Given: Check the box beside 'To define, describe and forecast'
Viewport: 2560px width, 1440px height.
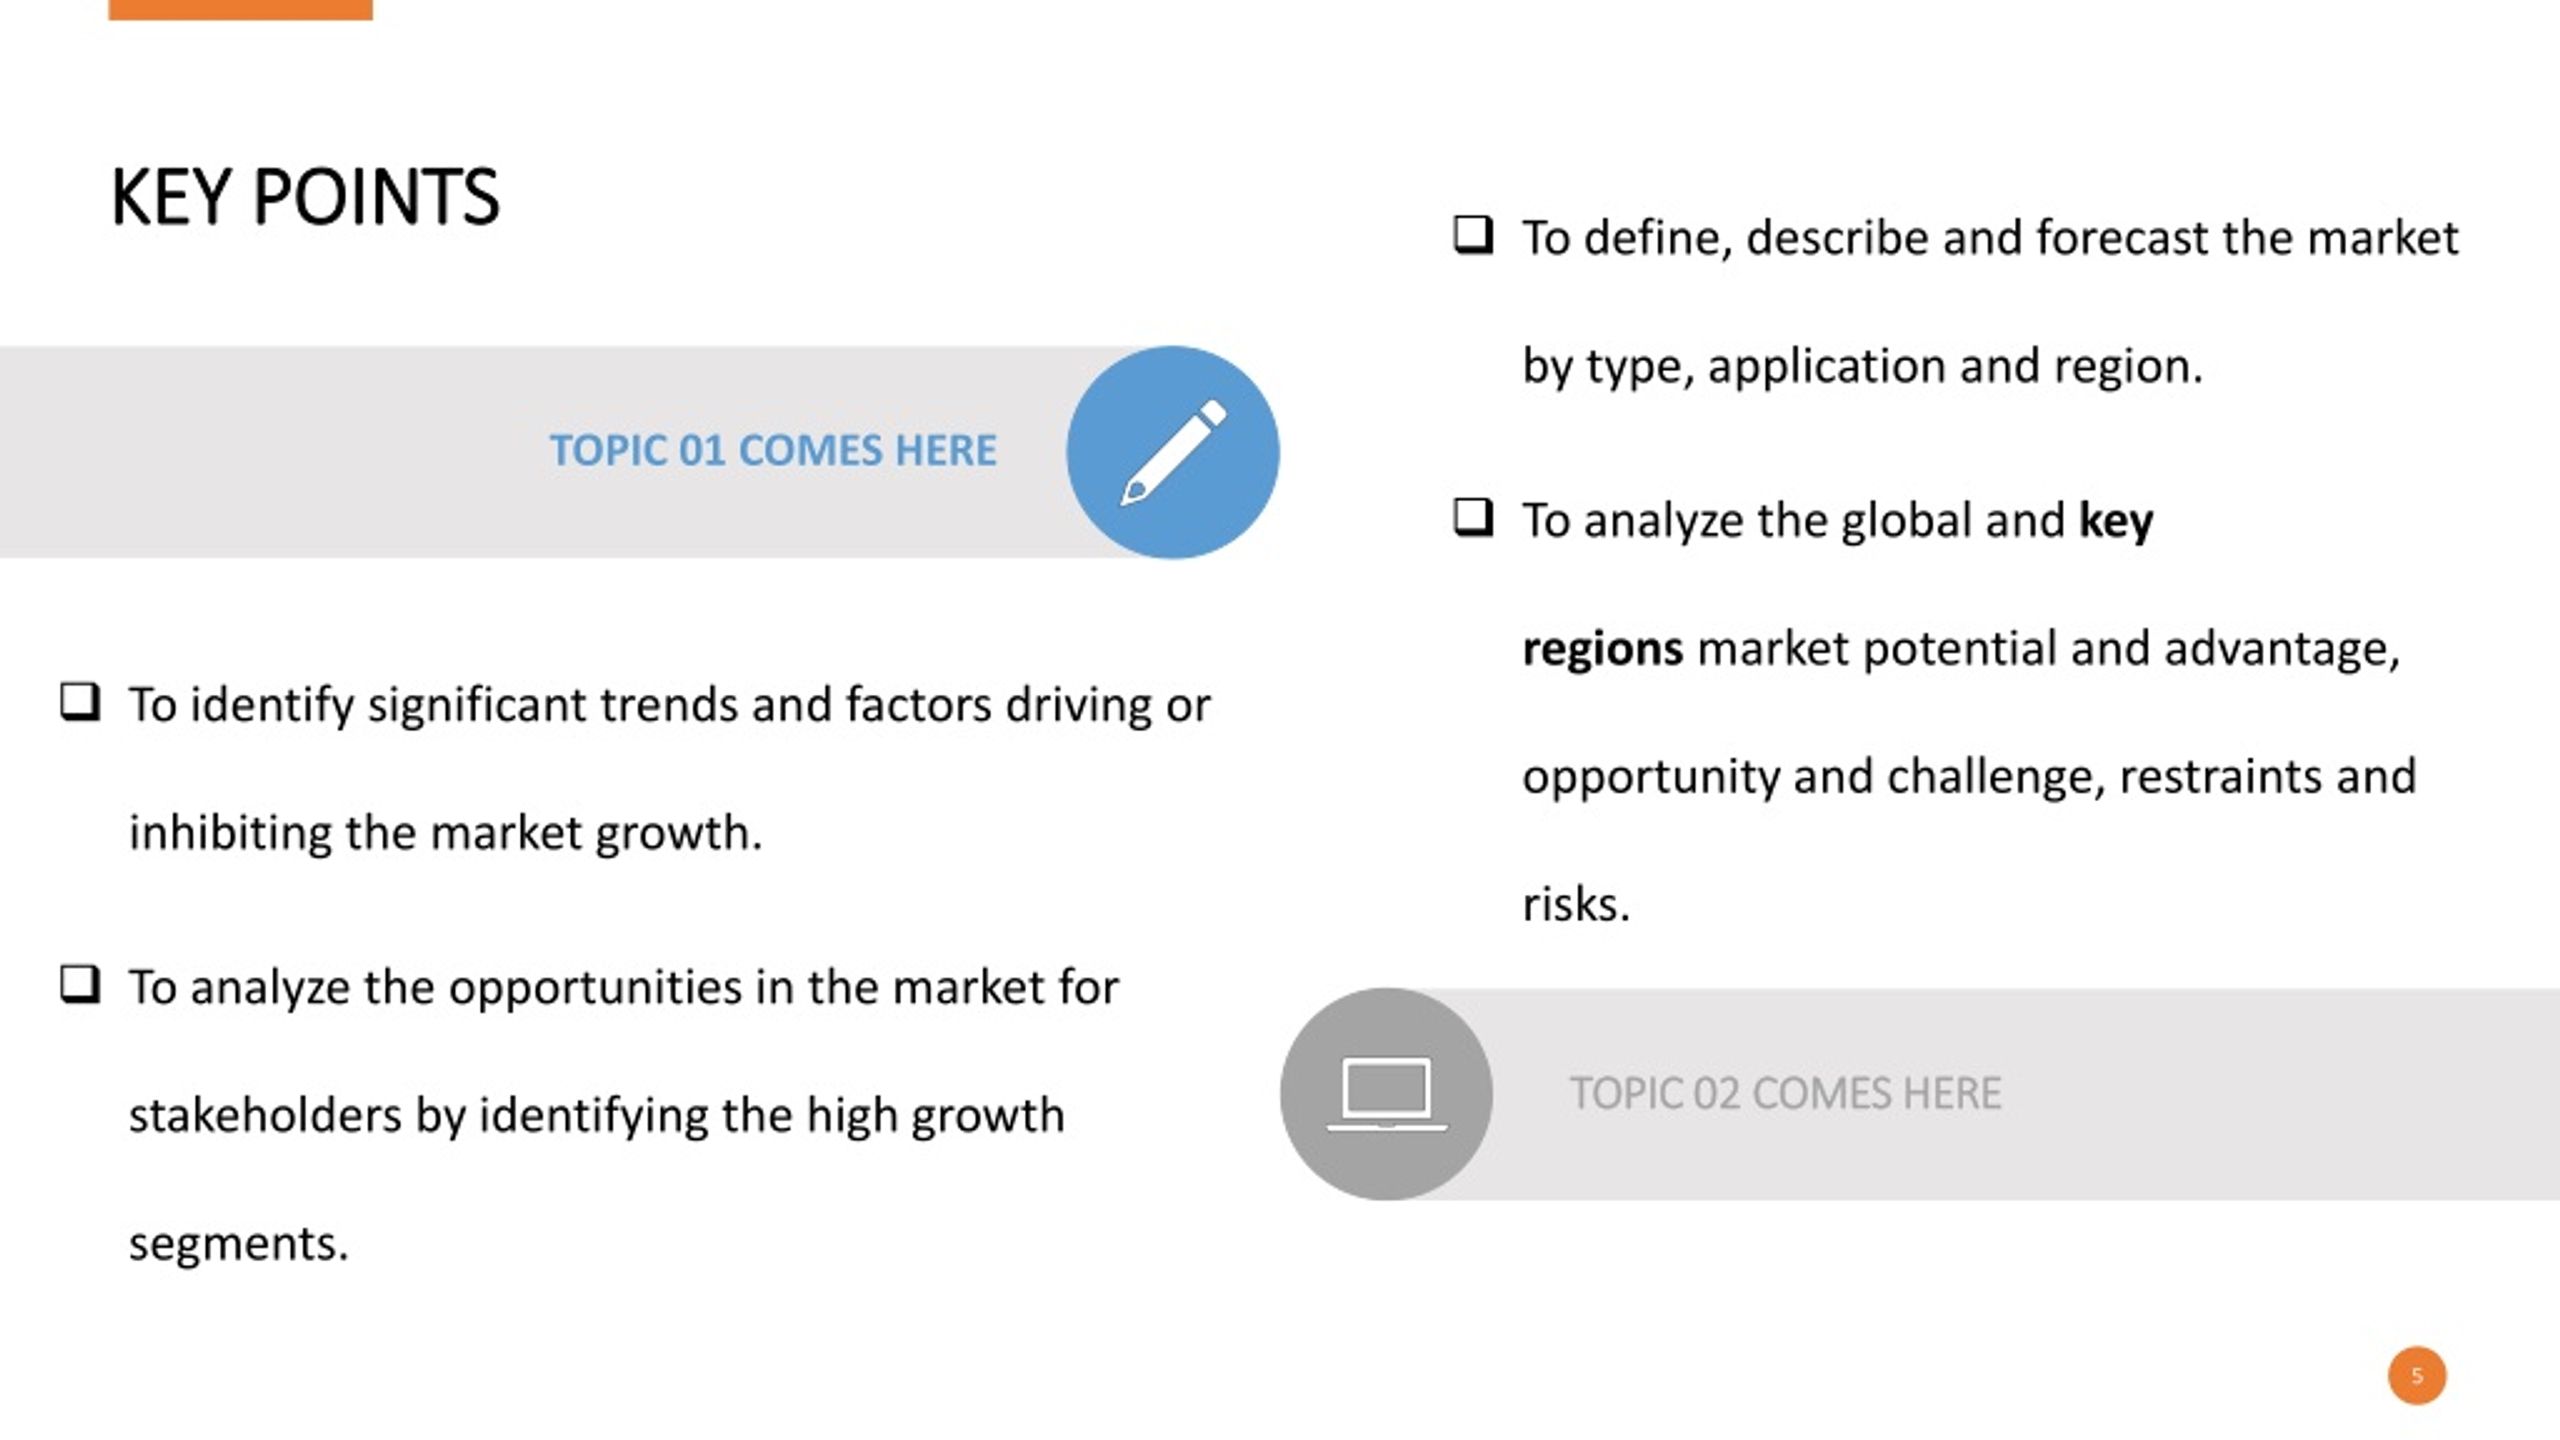Looking at the screenshot, I should tap(1473, 235).
